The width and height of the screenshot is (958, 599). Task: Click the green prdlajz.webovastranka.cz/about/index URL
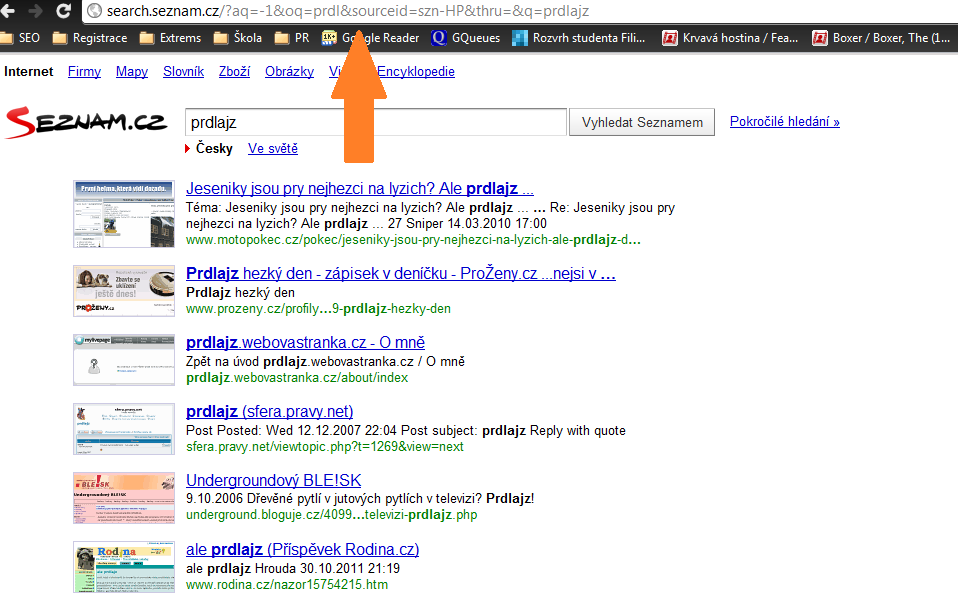(297, 378)
